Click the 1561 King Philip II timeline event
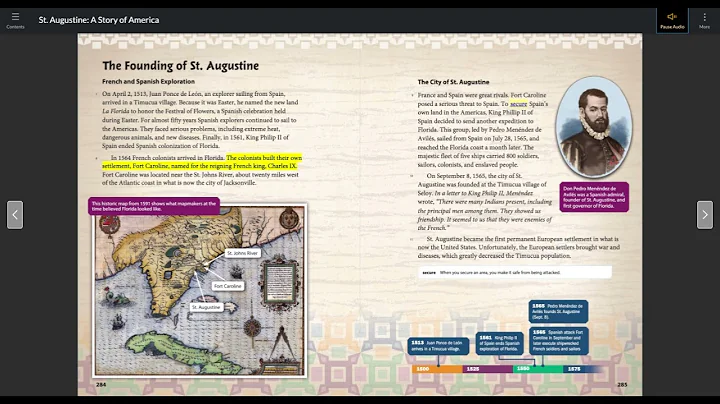 tap(499, 343)
